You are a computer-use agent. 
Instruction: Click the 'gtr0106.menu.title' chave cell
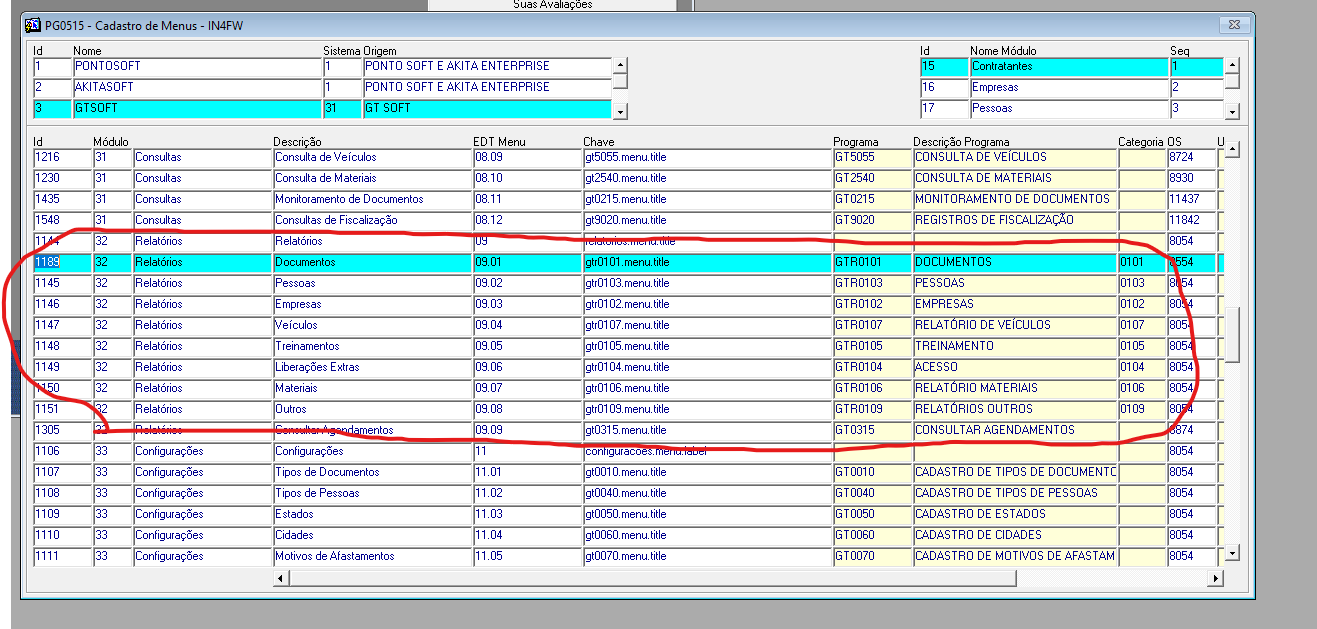point(707,388)
